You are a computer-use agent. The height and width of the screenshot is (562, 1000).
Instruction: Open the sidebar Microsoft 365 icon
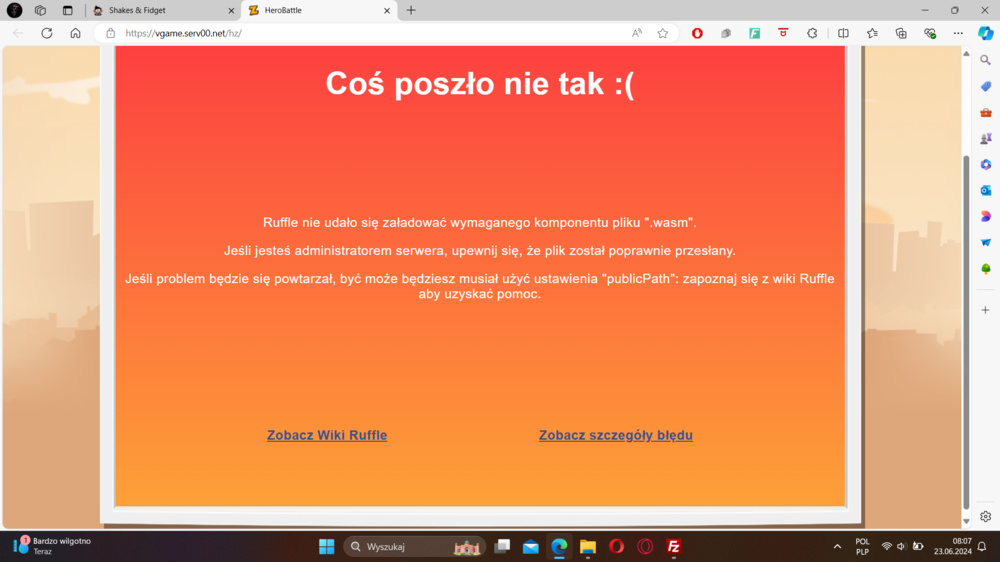point(985,165)
